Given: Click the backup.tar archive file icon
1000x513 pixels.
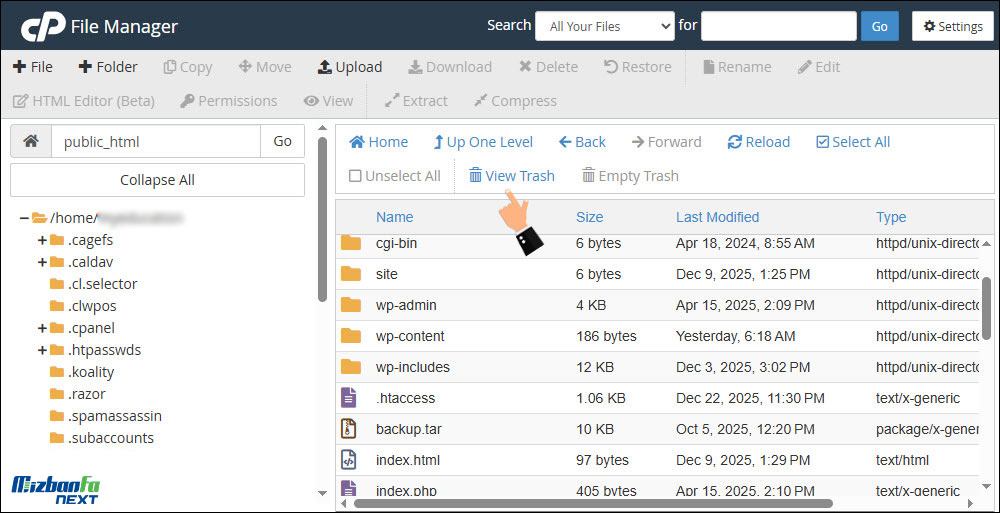Looking at the screenshot, I should click(349, 429).
